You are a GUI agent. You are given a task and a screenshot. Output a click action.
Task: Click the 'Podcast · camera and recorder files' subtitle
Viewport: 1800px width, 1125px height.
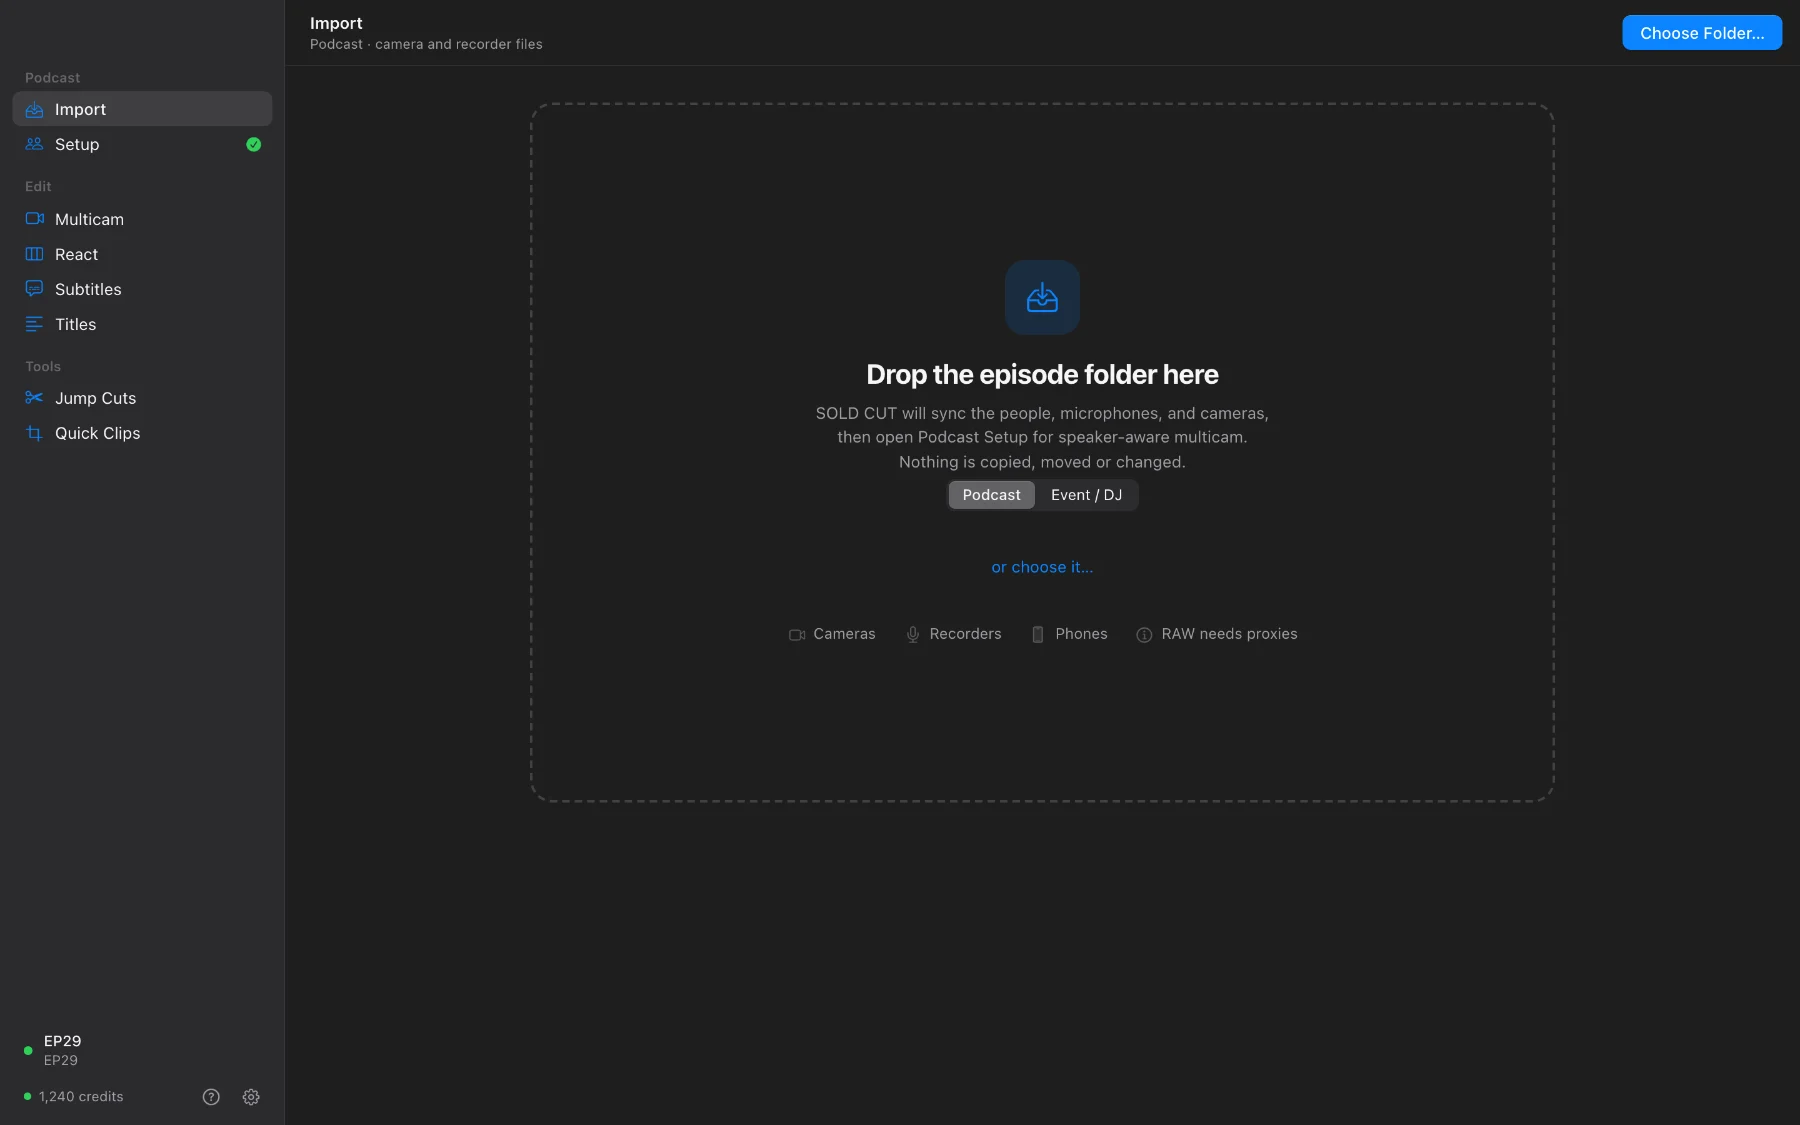426,44
